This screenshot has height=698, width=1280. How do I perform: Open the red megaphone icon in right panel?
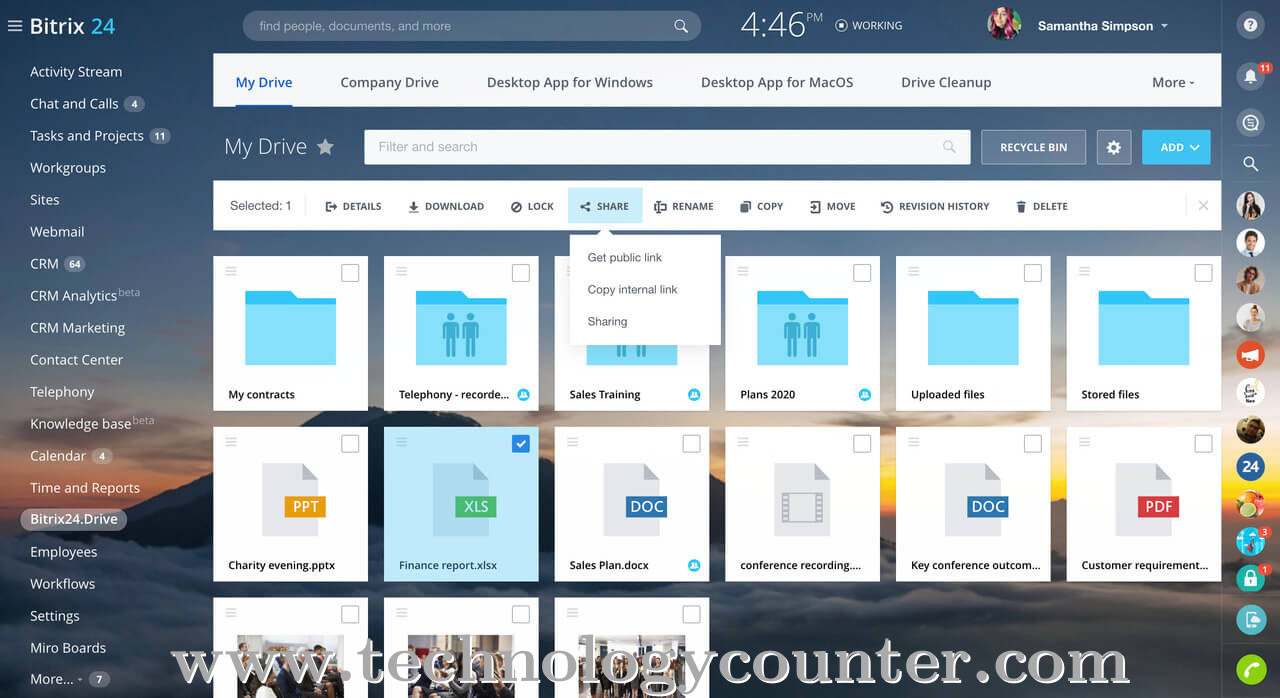[1250, 355]
